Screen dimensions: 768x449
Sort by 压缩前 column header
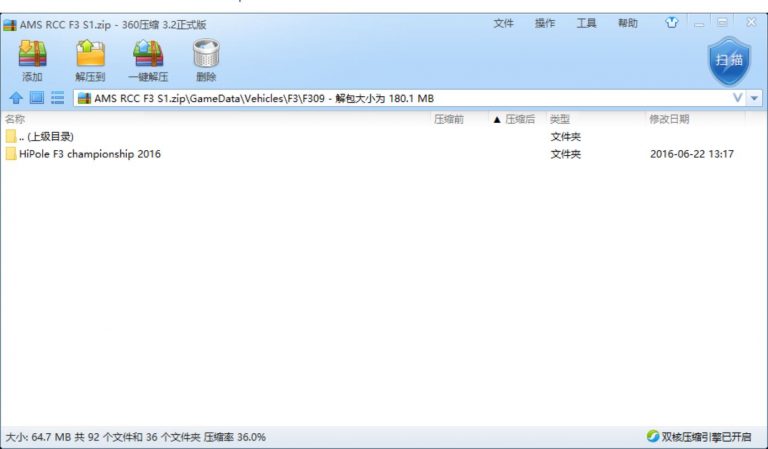click(x=448, y=119)
